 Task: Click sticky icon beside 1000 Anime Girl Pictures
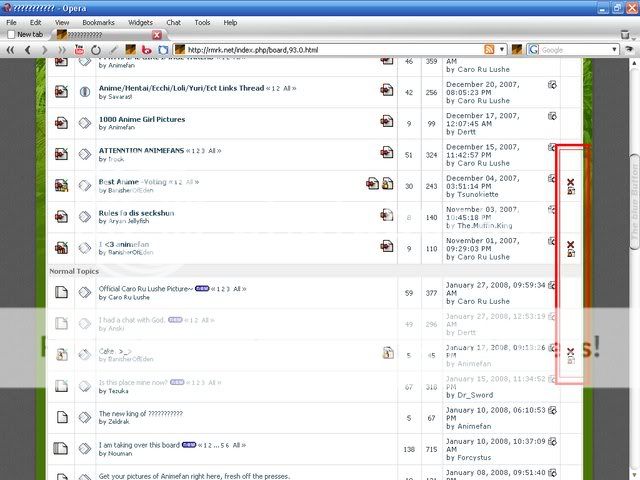pos(386,120)
